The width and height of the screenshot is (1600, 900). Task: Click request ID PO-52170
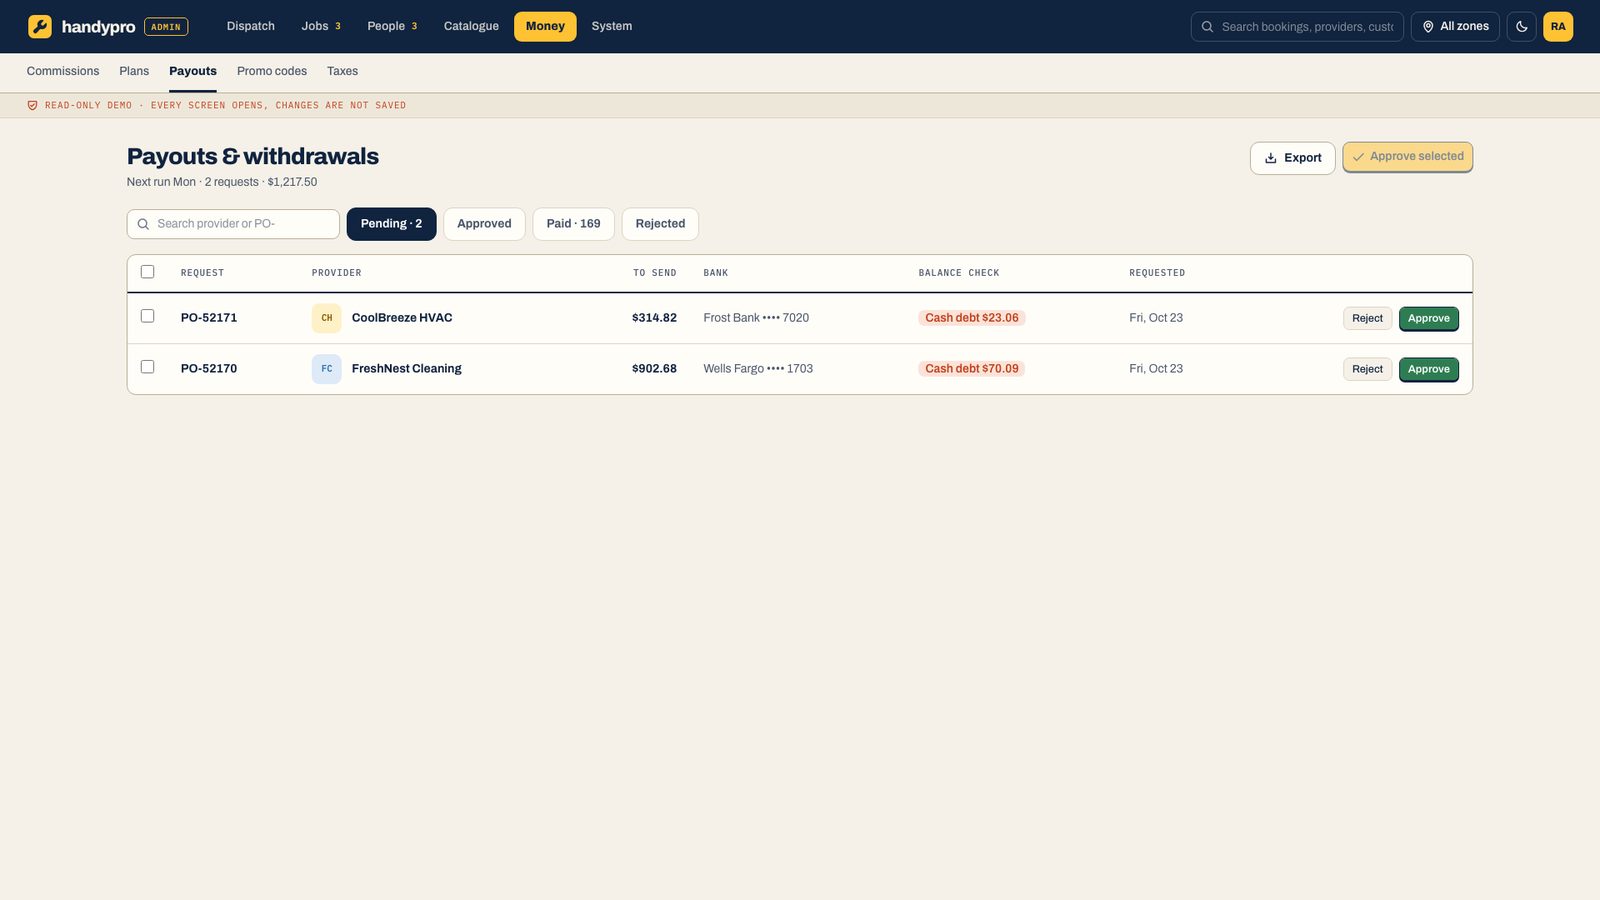coord(209,369)
